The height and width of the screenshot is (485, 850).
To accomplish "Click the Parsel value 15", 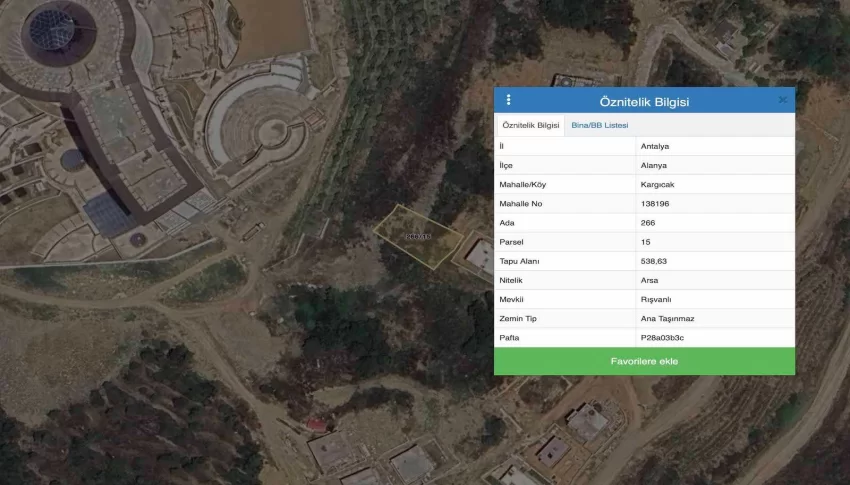I will [x=645, y=242].
